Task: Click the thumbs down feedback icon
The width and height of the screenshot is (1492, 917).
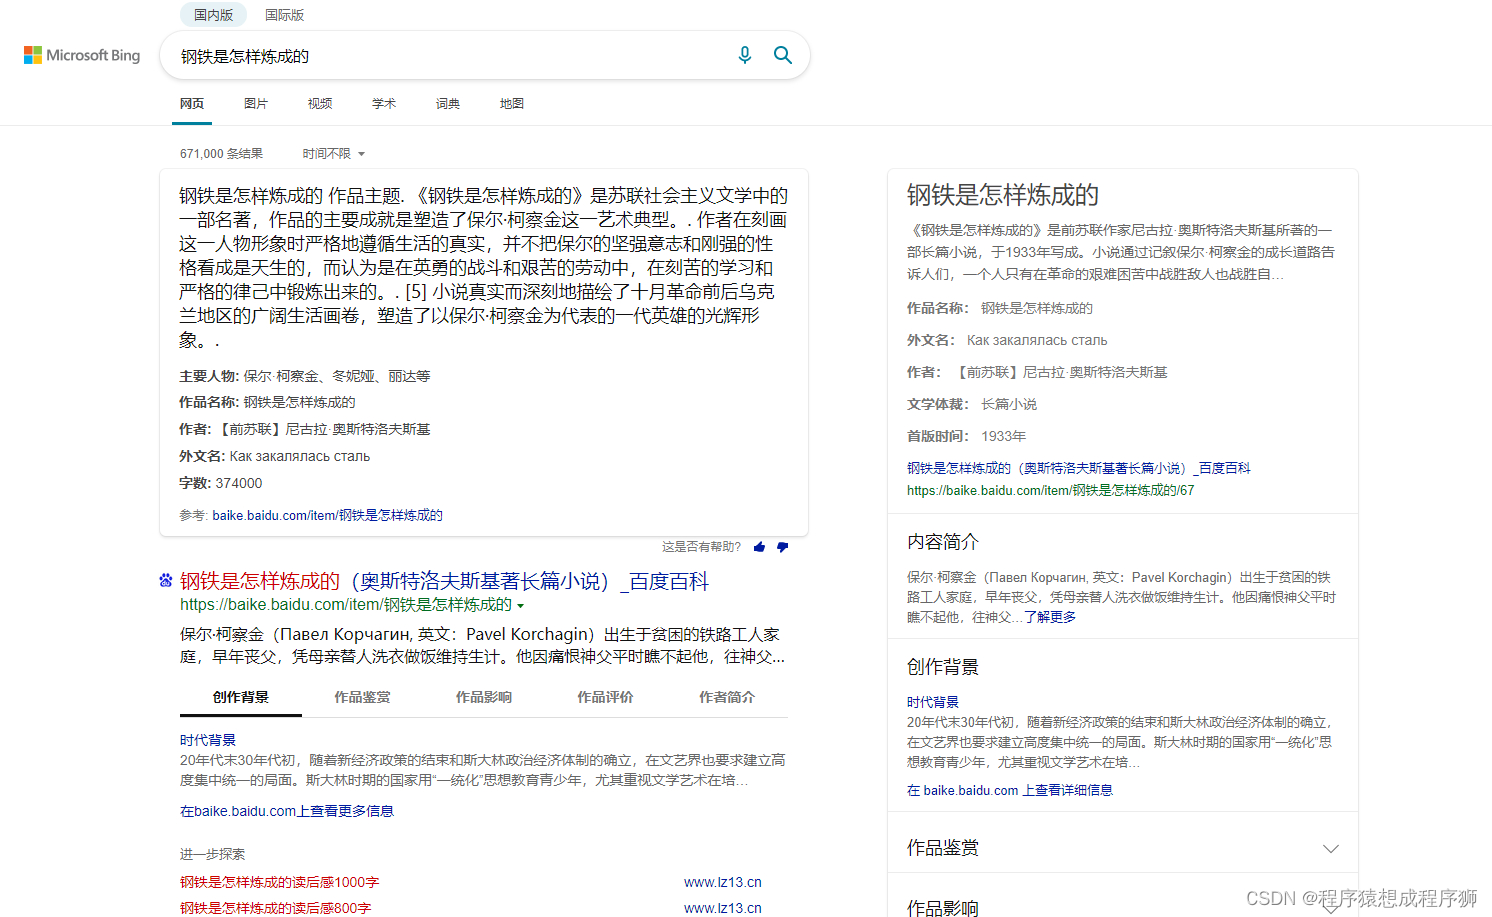Action: coord(782,547)
